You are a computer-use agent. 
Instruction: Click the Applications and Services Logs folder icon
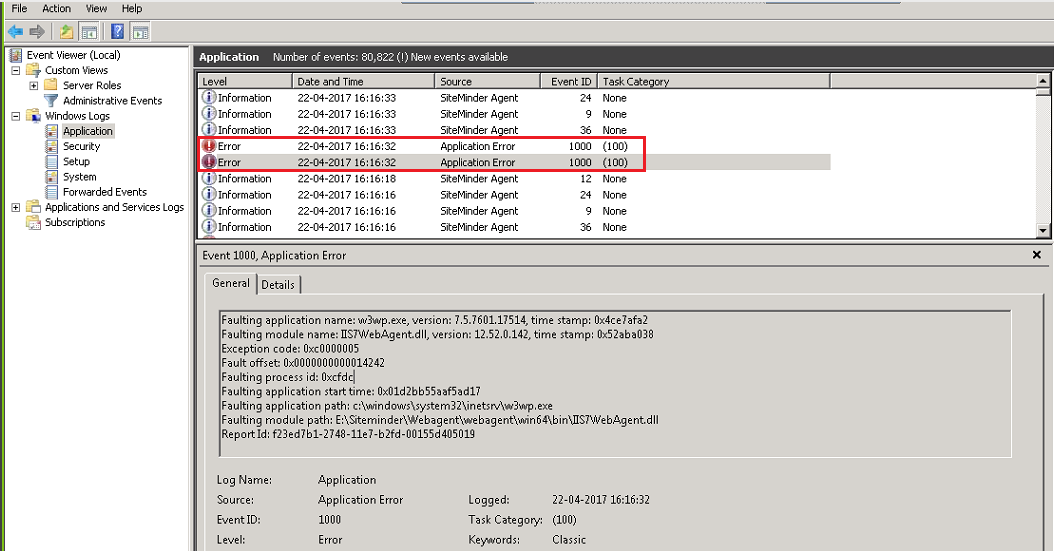(x=33, y=207)
